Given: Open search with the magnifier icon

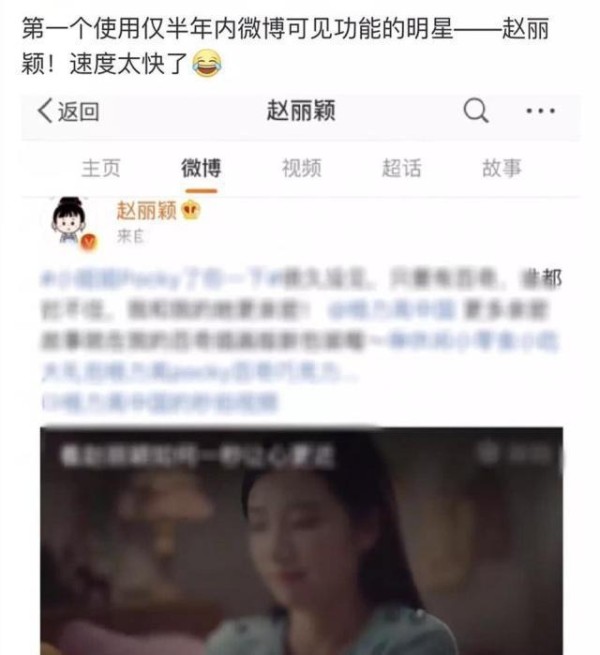Looking at the screenshot, I should (476, 110).
